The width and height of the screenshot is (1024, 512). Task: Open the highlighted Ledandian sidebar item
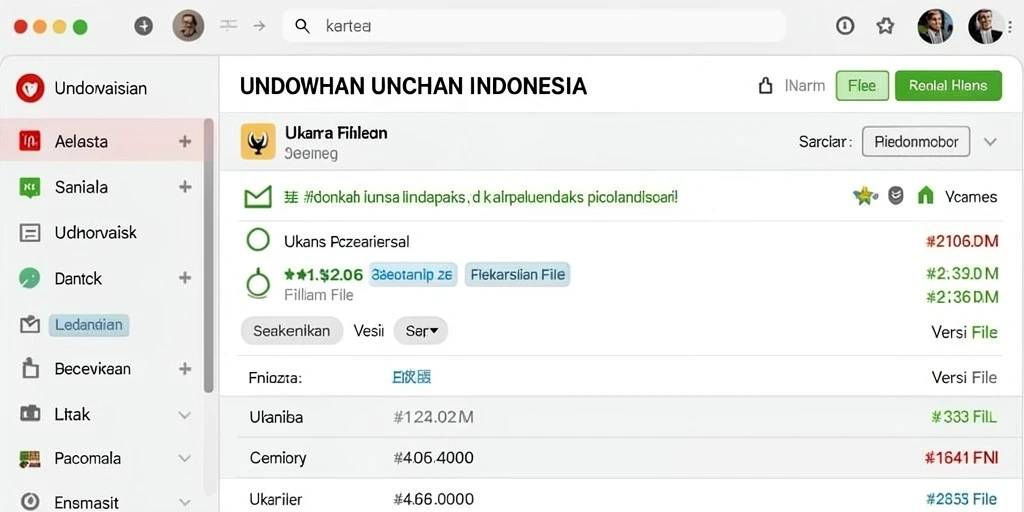click(89, 325)
